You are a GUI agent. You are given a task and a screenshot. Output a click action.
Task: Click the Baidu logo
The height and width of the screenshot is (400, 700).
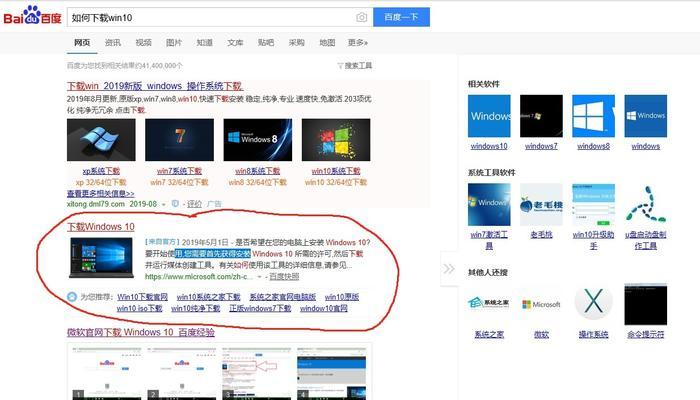click(32, 16)
